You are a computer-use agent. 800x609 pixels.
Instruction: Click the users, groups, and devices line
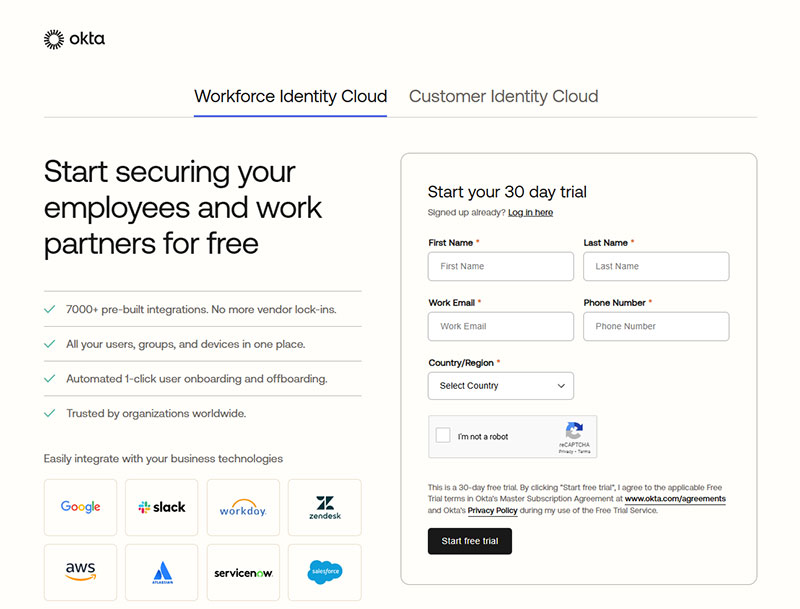point(185,344)
